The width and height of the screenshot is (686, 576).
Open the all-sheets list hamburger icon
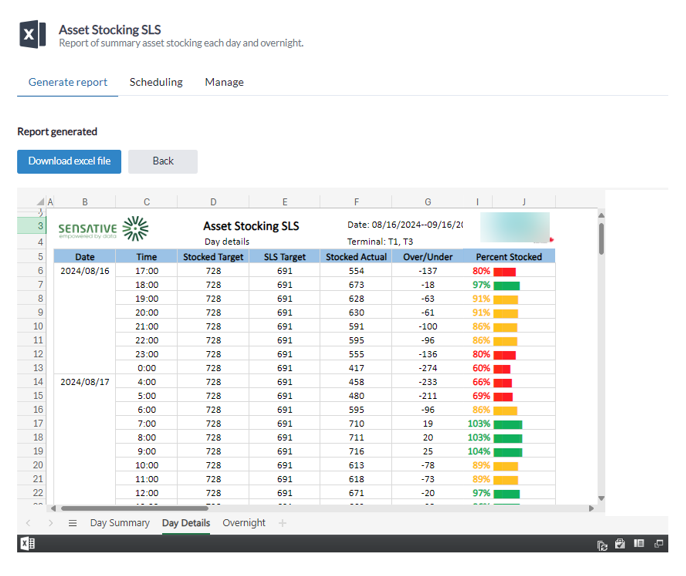(73, 523)
